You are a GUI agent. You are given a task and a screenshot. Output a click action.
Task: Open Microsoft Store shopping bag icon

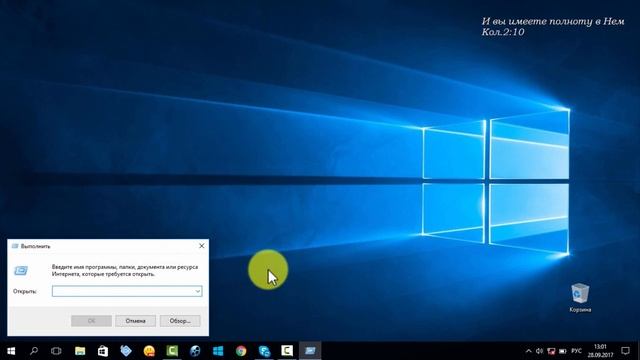point(103,351)
